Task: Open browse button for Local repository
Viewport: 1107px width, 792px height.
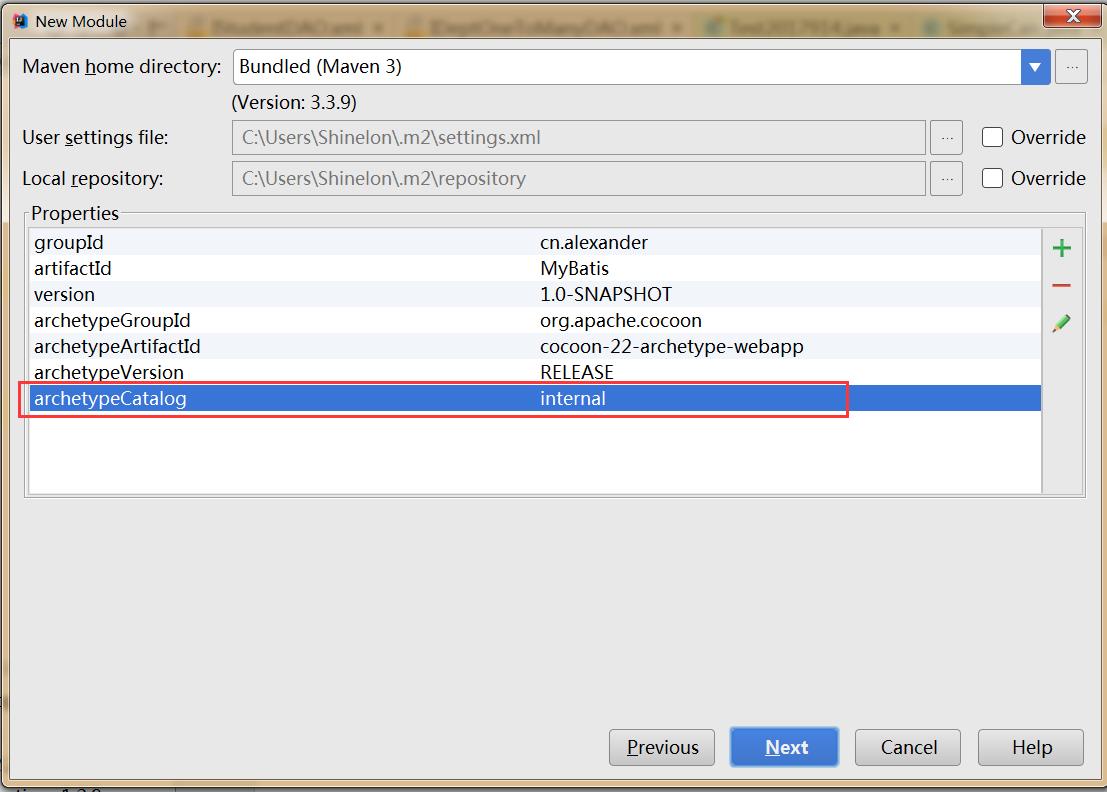Action: (946, 179)
